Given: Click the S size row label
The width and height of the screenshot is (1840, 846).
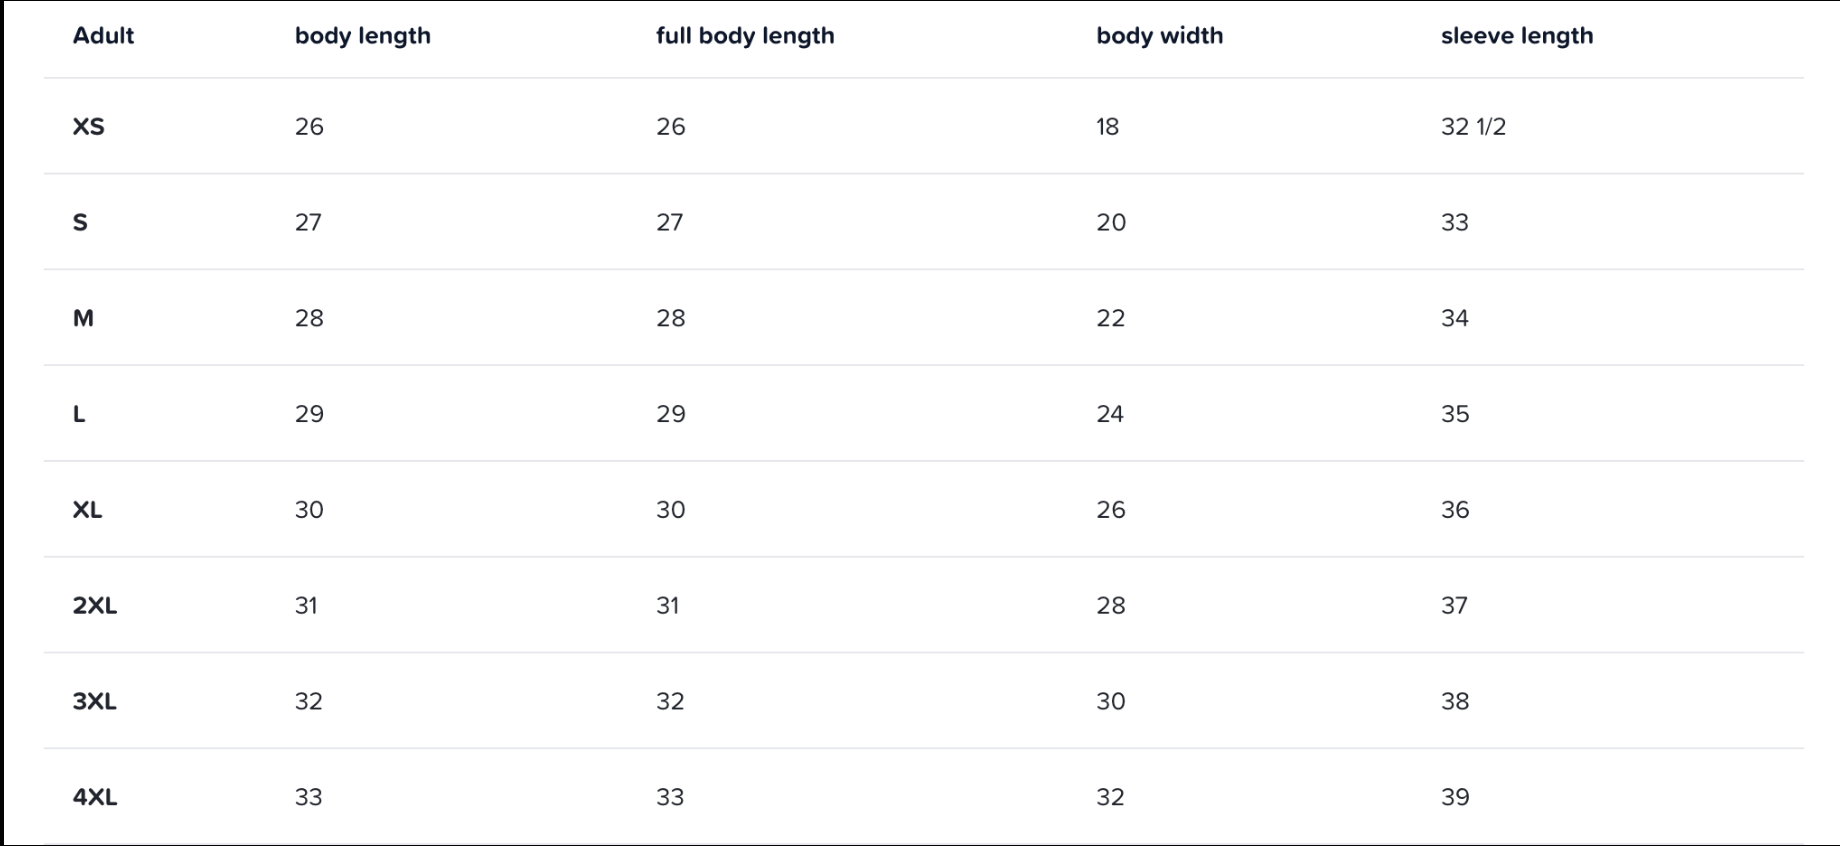Looking at the screenshot, I should tap(80, 222).
